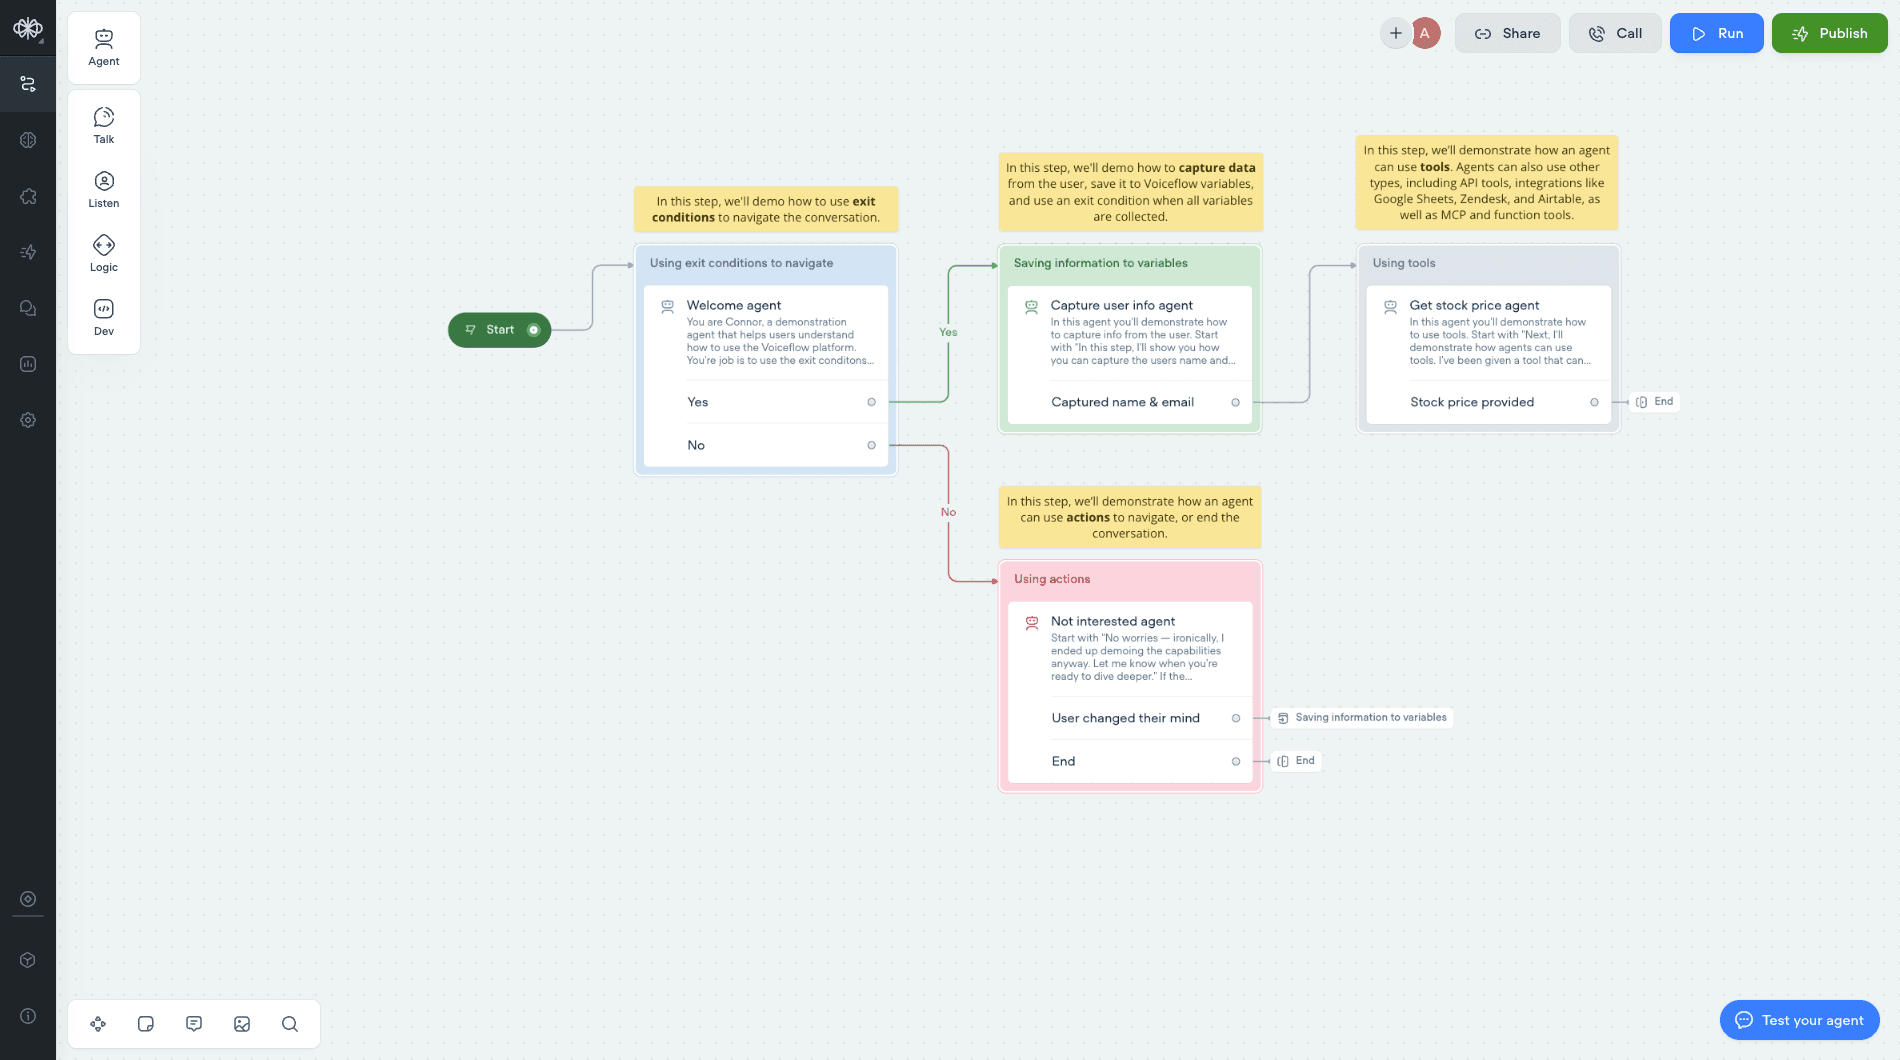Select the comment tool in the bottom toolbar
This screenshot has width=1900, height=1060.
click(x=194, y=1024)
